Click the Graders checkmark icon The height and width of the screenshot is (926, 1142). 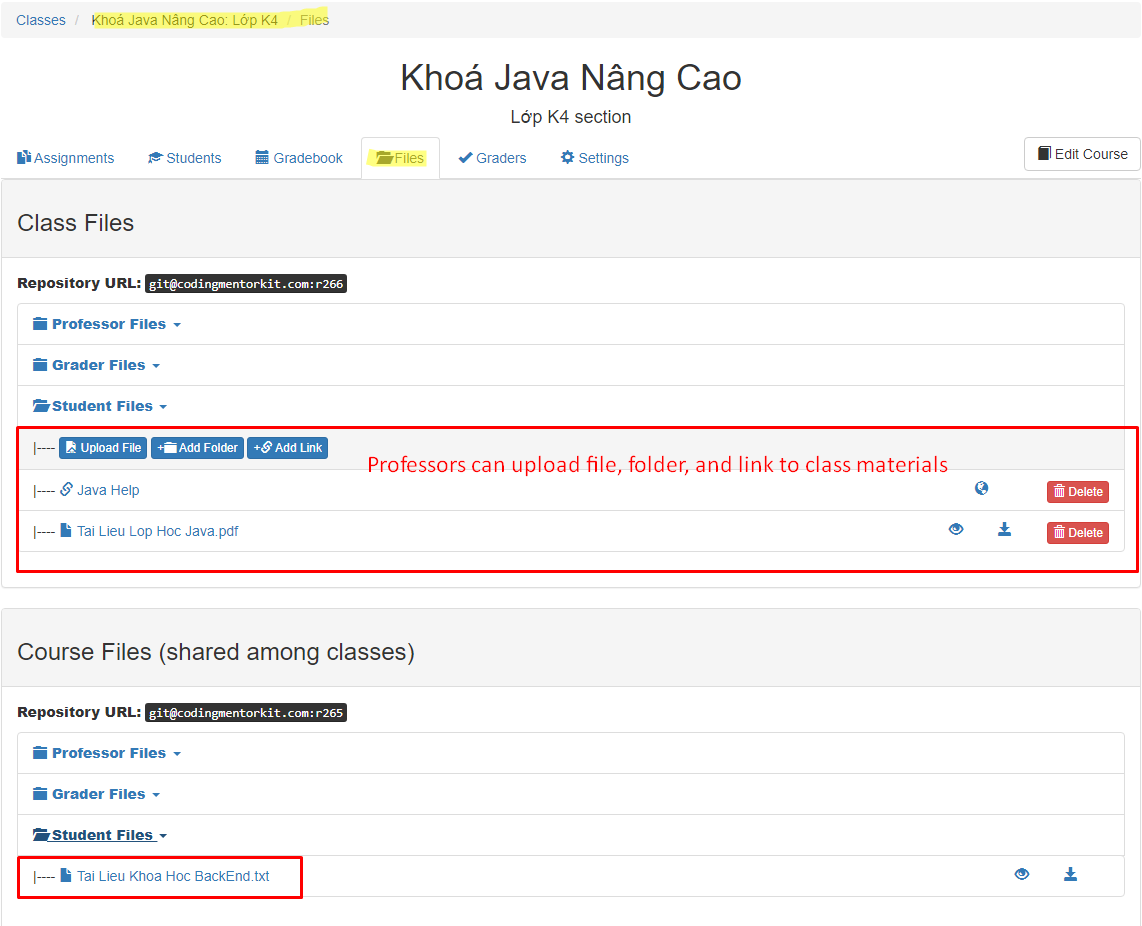pyautogui.click(x=465, y=157)
